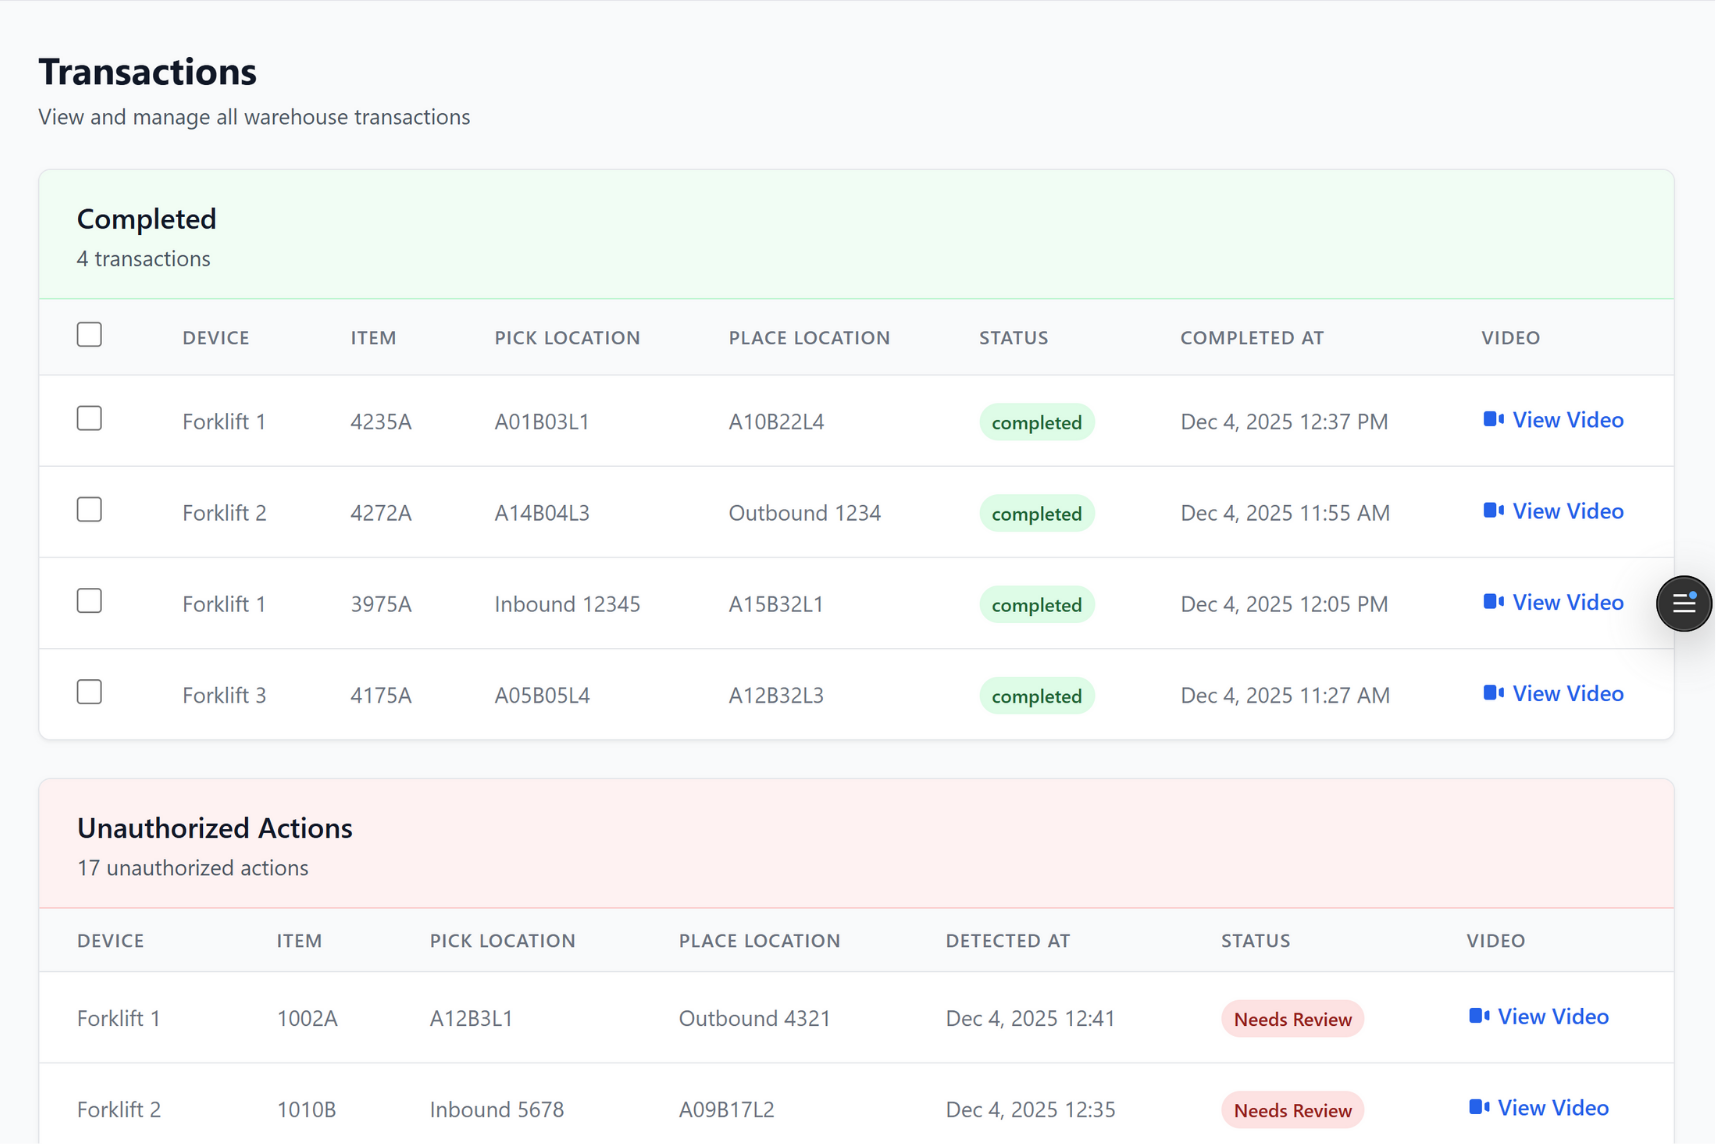Click the Needs Review badge for item 1002A
This screenshot has width=1716, height=1144.
pos(1292,1019)
